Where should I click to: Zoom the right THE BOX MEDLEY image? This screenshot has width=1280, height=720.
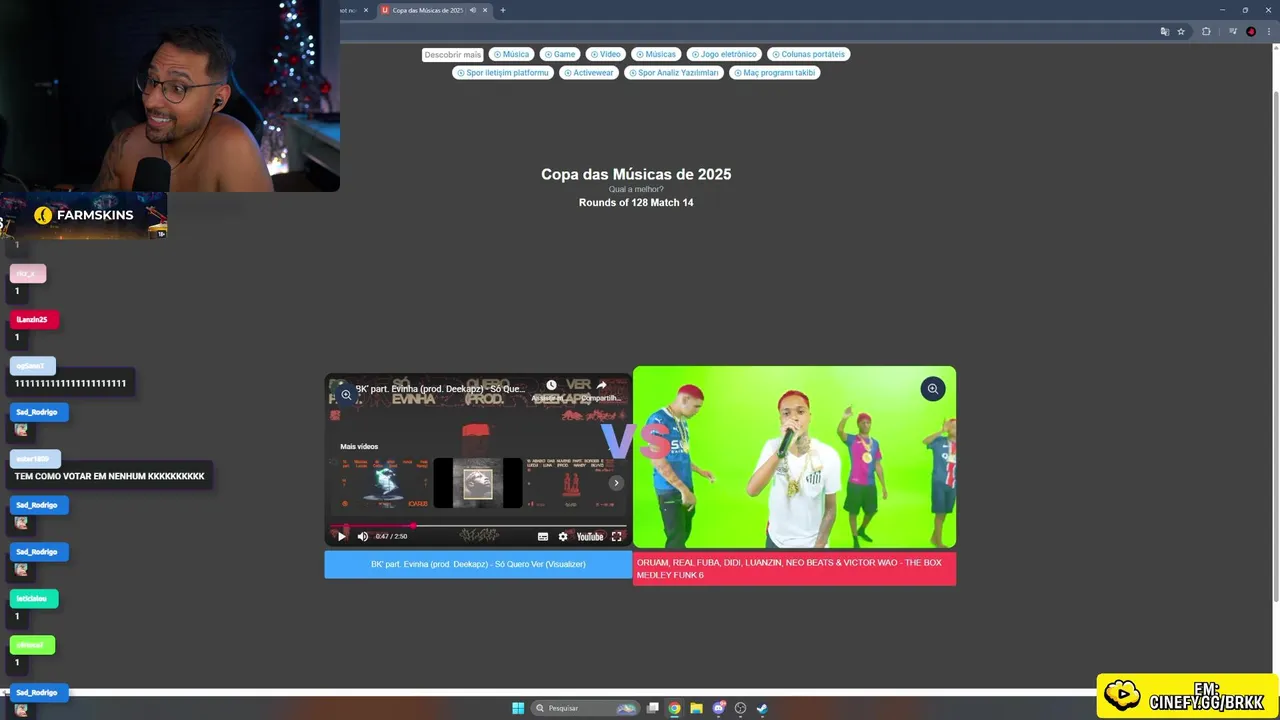point(932,389)
